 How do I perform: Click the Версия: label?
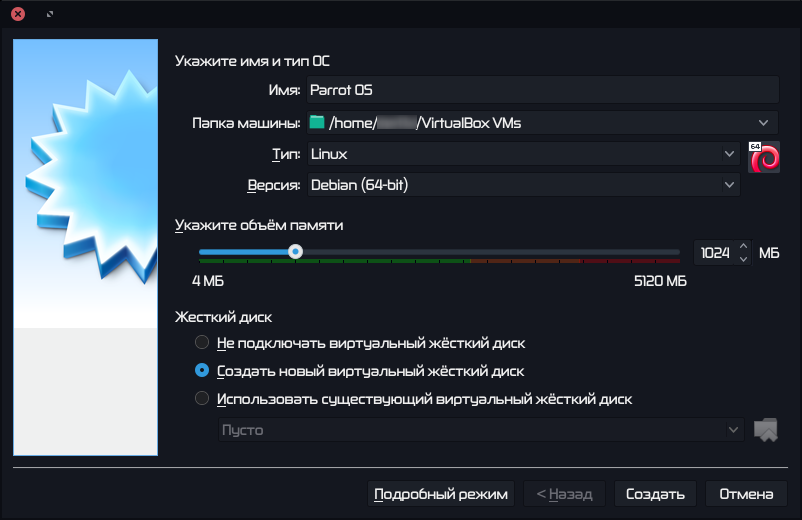point(274,185)
